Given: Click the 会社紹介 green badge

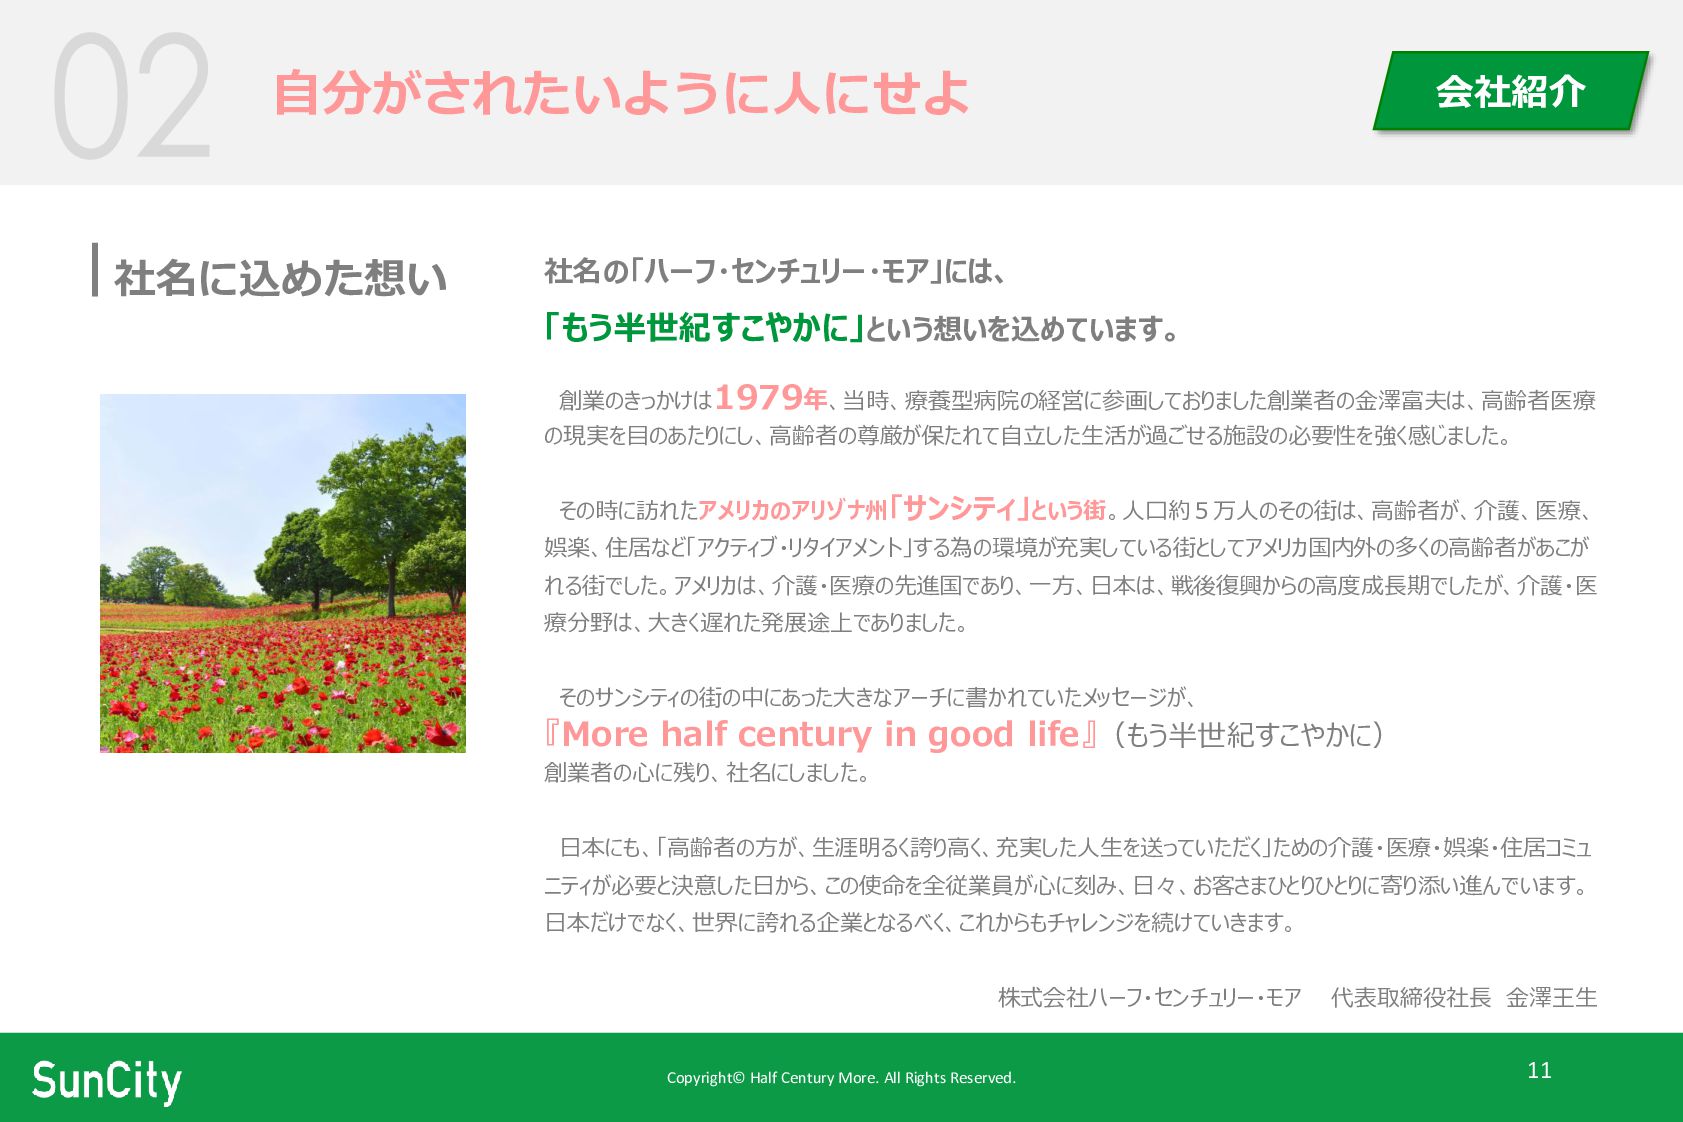Looking at the screenshot, I should tap(1510, 91).
